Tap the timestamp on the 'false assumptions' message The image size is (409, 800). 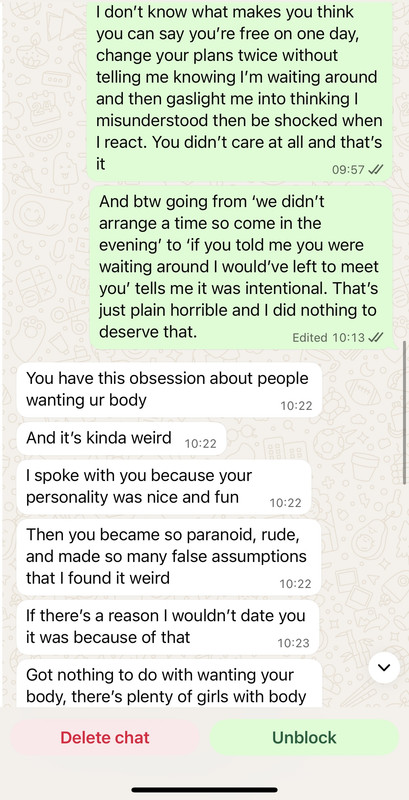[295, 584]
